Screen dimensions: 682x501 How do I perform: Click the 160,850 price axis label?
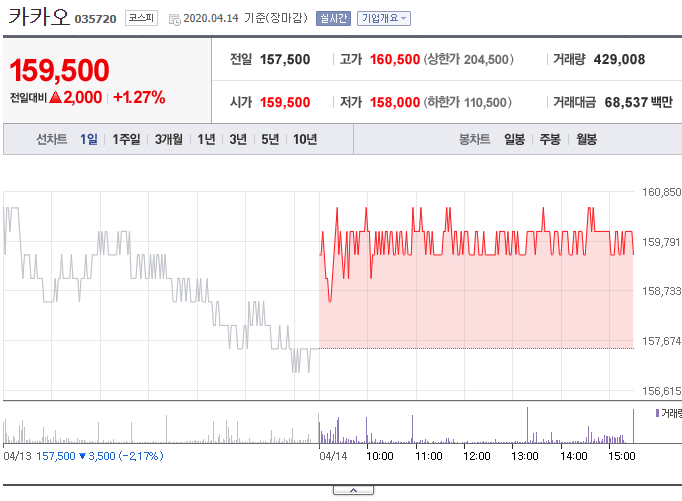[x=662, y=192]
